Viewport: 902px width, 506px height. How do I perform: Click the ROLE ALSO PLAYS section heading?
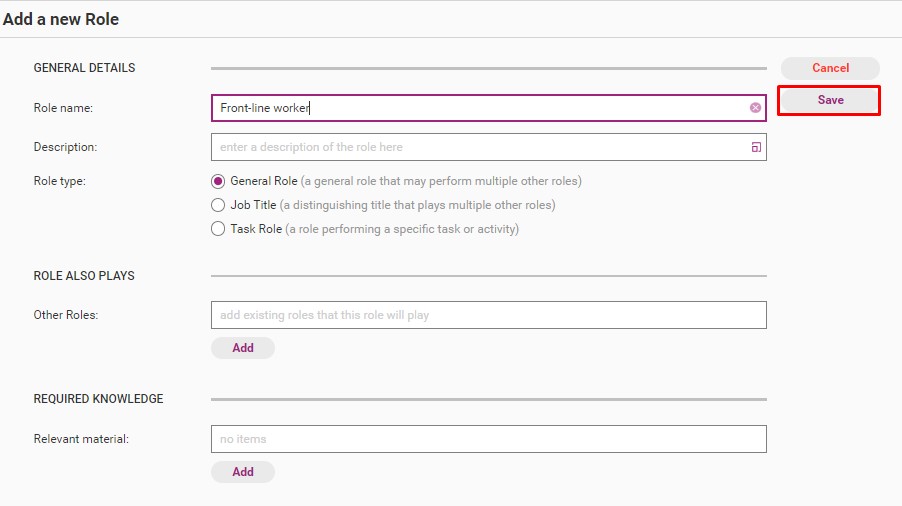click(x=84, y=276)
